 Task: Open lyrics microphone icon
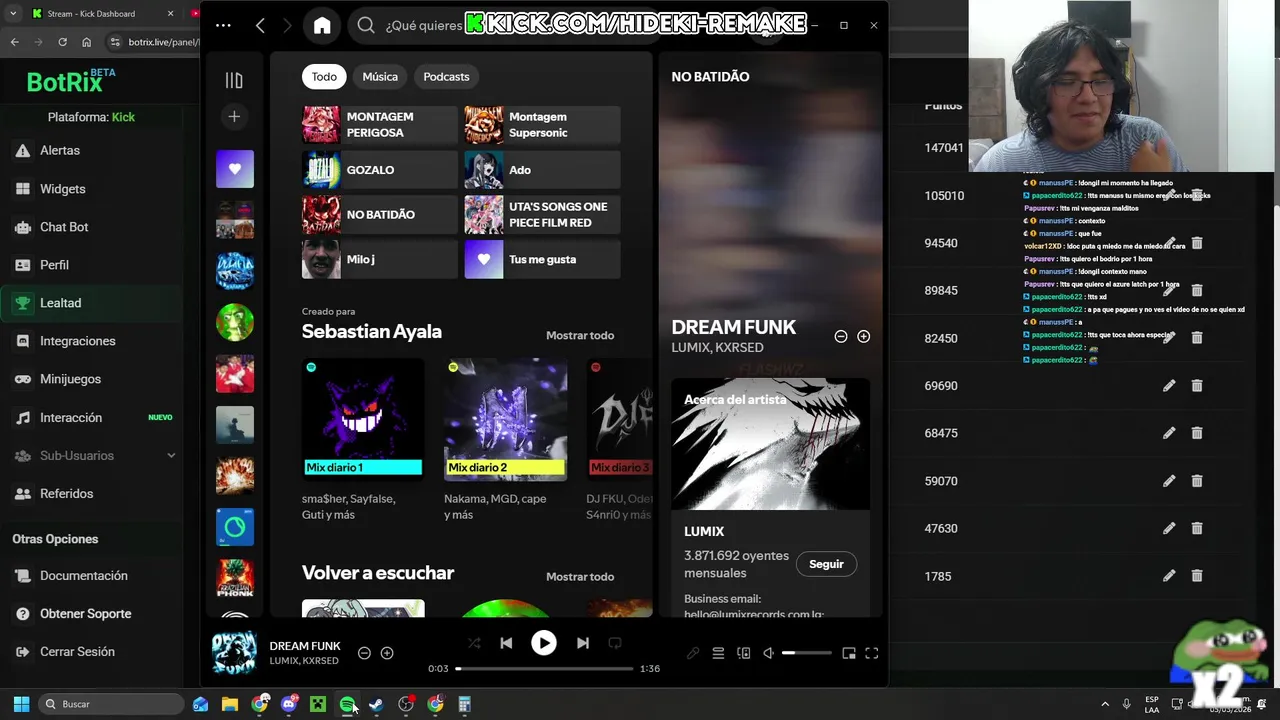[692, 653]
